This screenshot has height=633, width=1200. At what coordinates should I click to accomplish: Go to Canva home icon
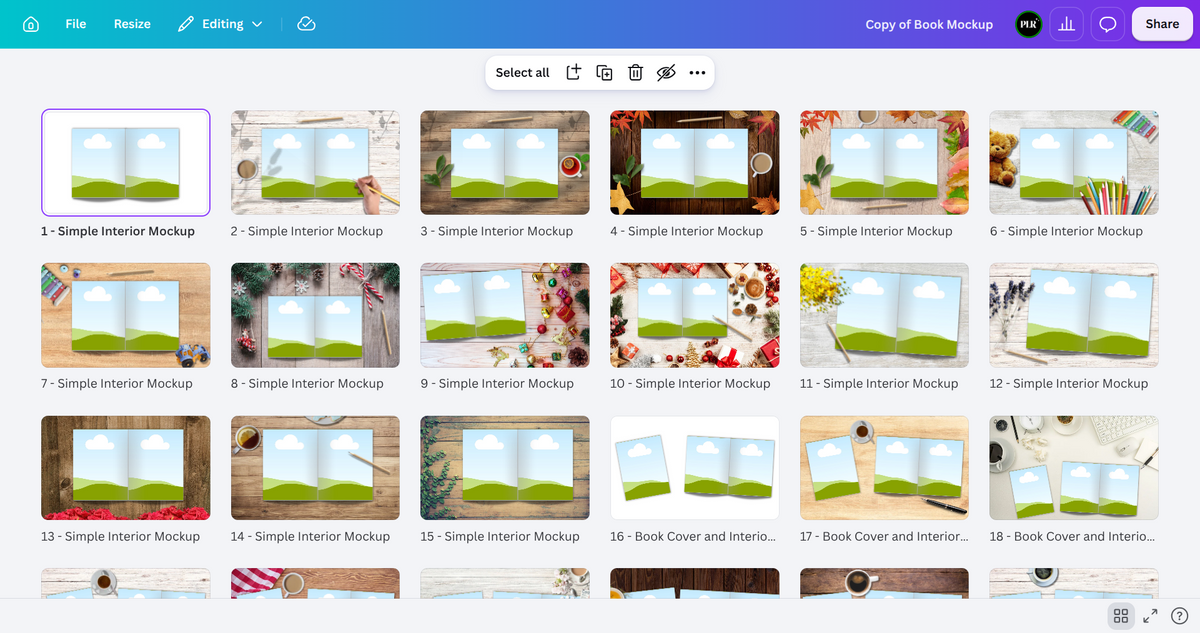[x=31, y=24]
